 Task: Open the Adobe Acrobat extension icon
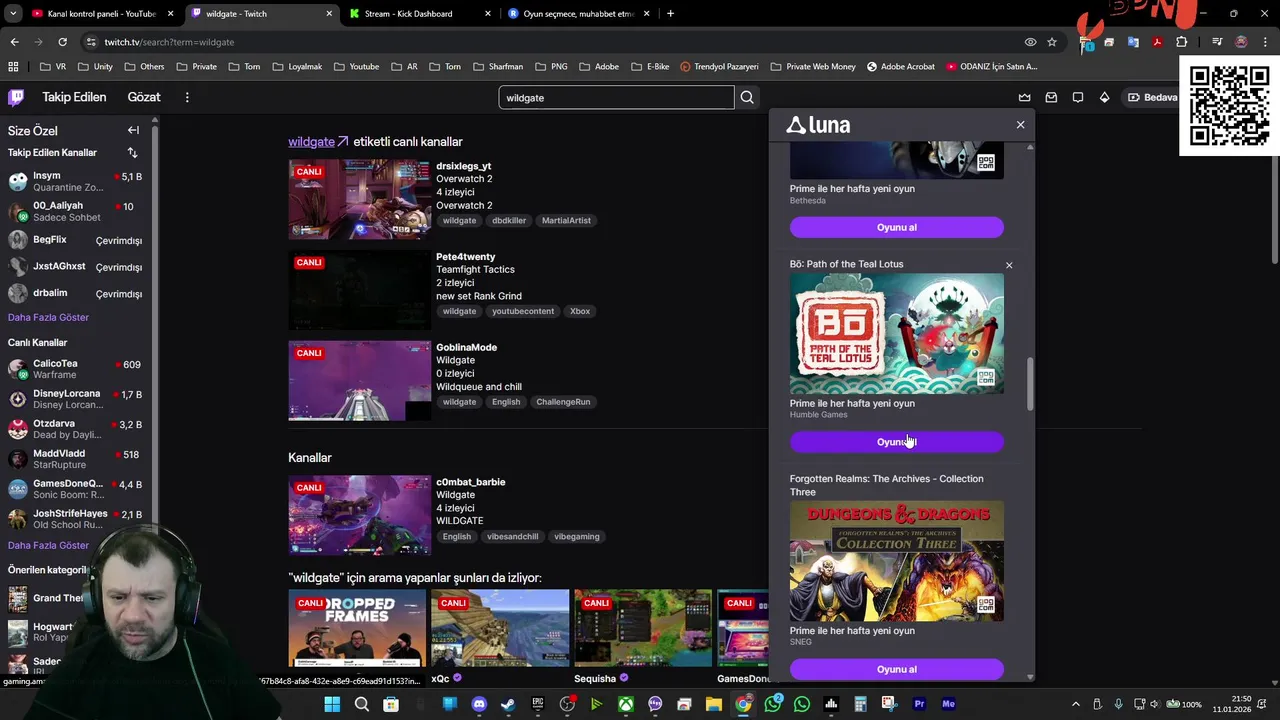coord(1157,42)
